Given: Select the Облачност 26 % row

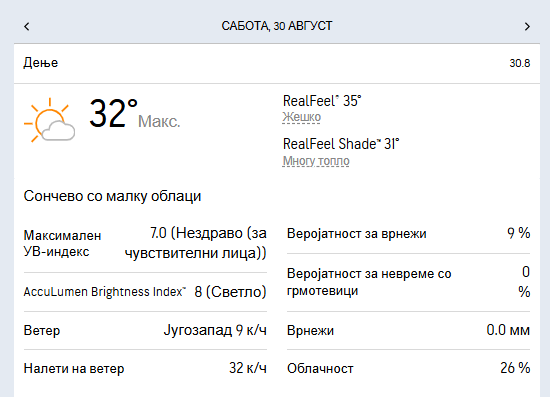Looking at the screenshot, I should (x=408, y=368).
